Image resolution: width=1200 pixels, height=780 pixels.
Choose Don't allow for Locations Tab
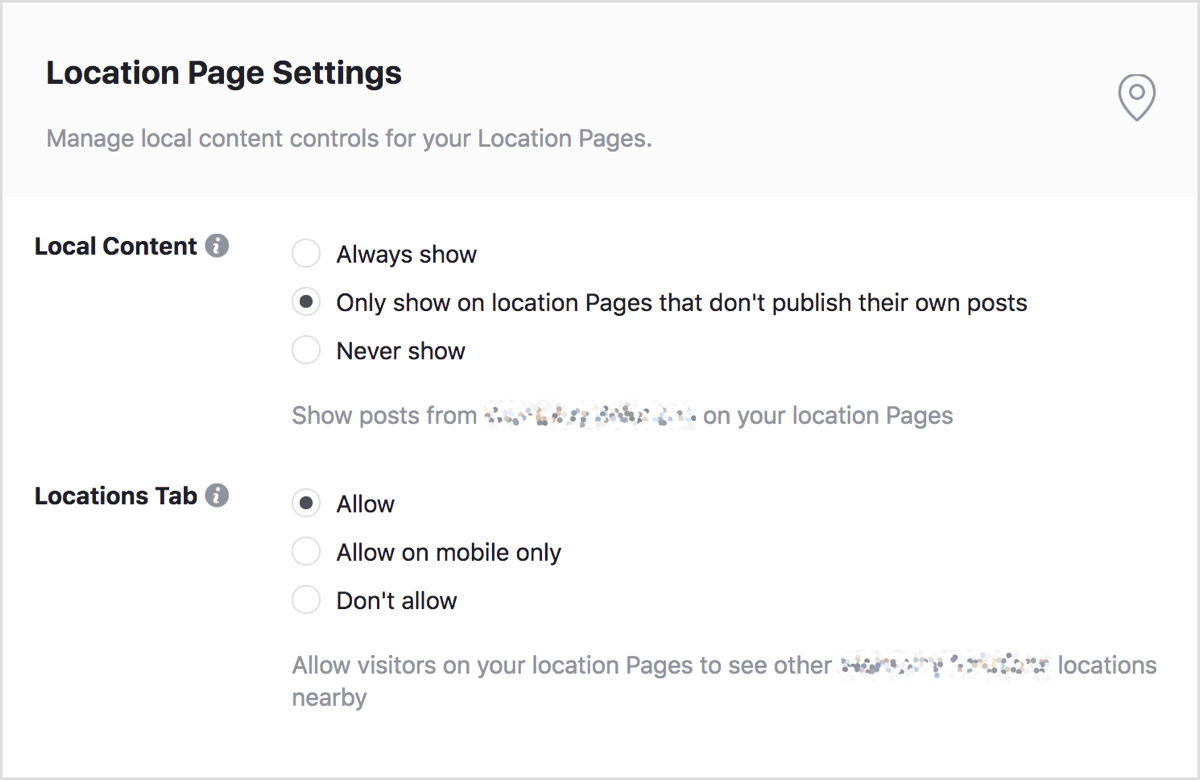coord(306,599)
